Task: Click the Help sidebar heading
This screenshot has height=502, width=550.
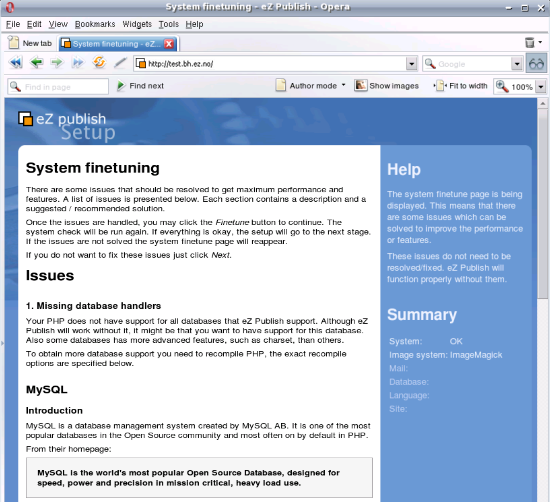Action: coord(404,169)
